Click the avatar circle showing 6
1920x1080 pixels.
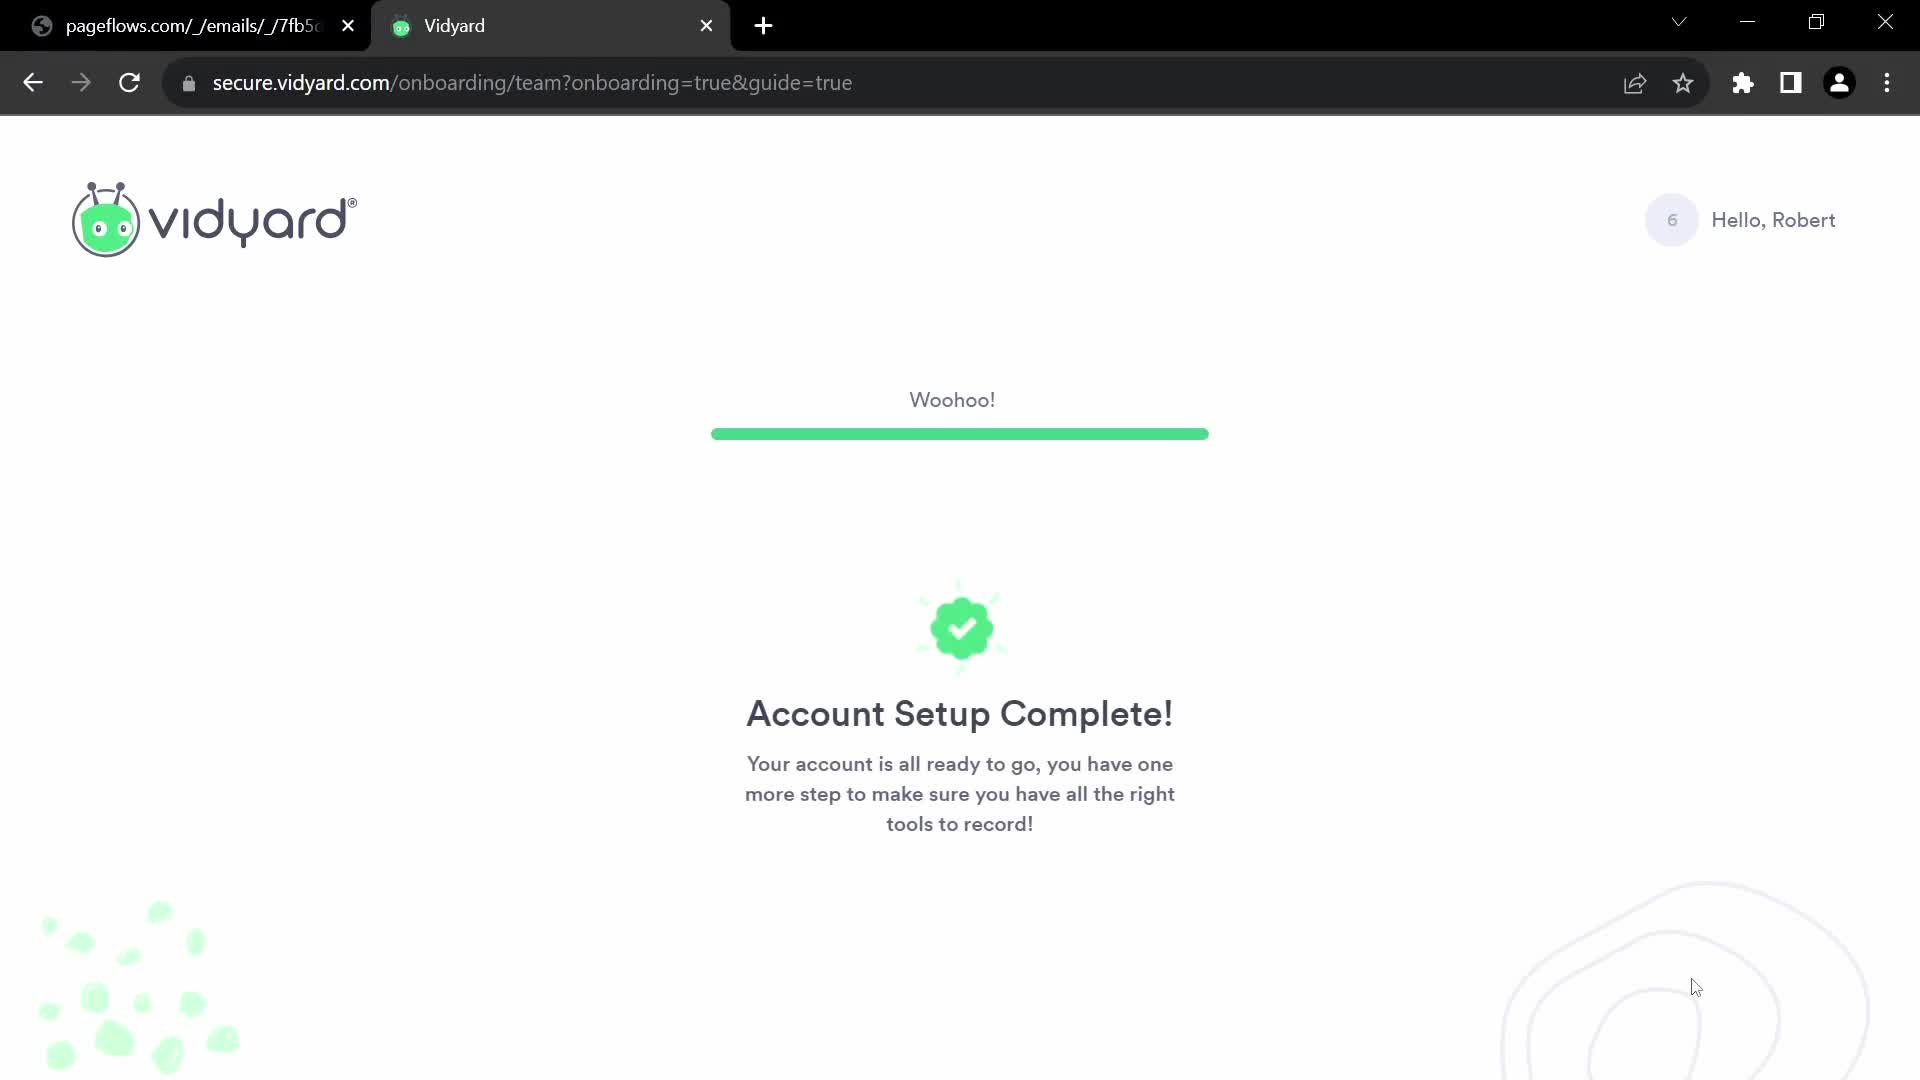click(x=1671, y=220)
